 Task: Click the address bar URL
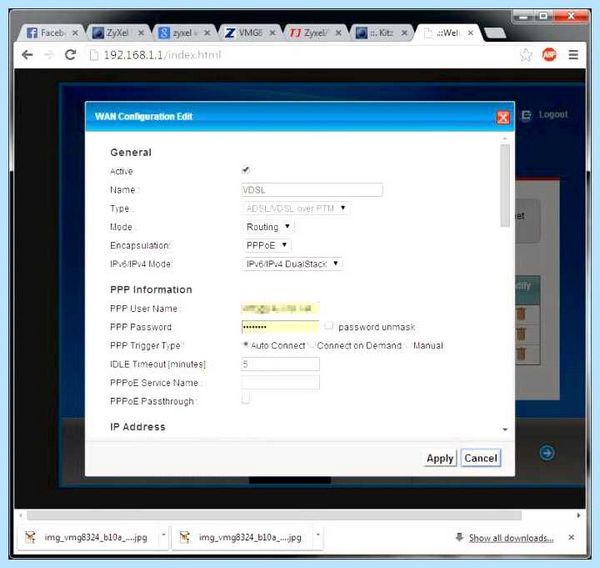point(162,55)
